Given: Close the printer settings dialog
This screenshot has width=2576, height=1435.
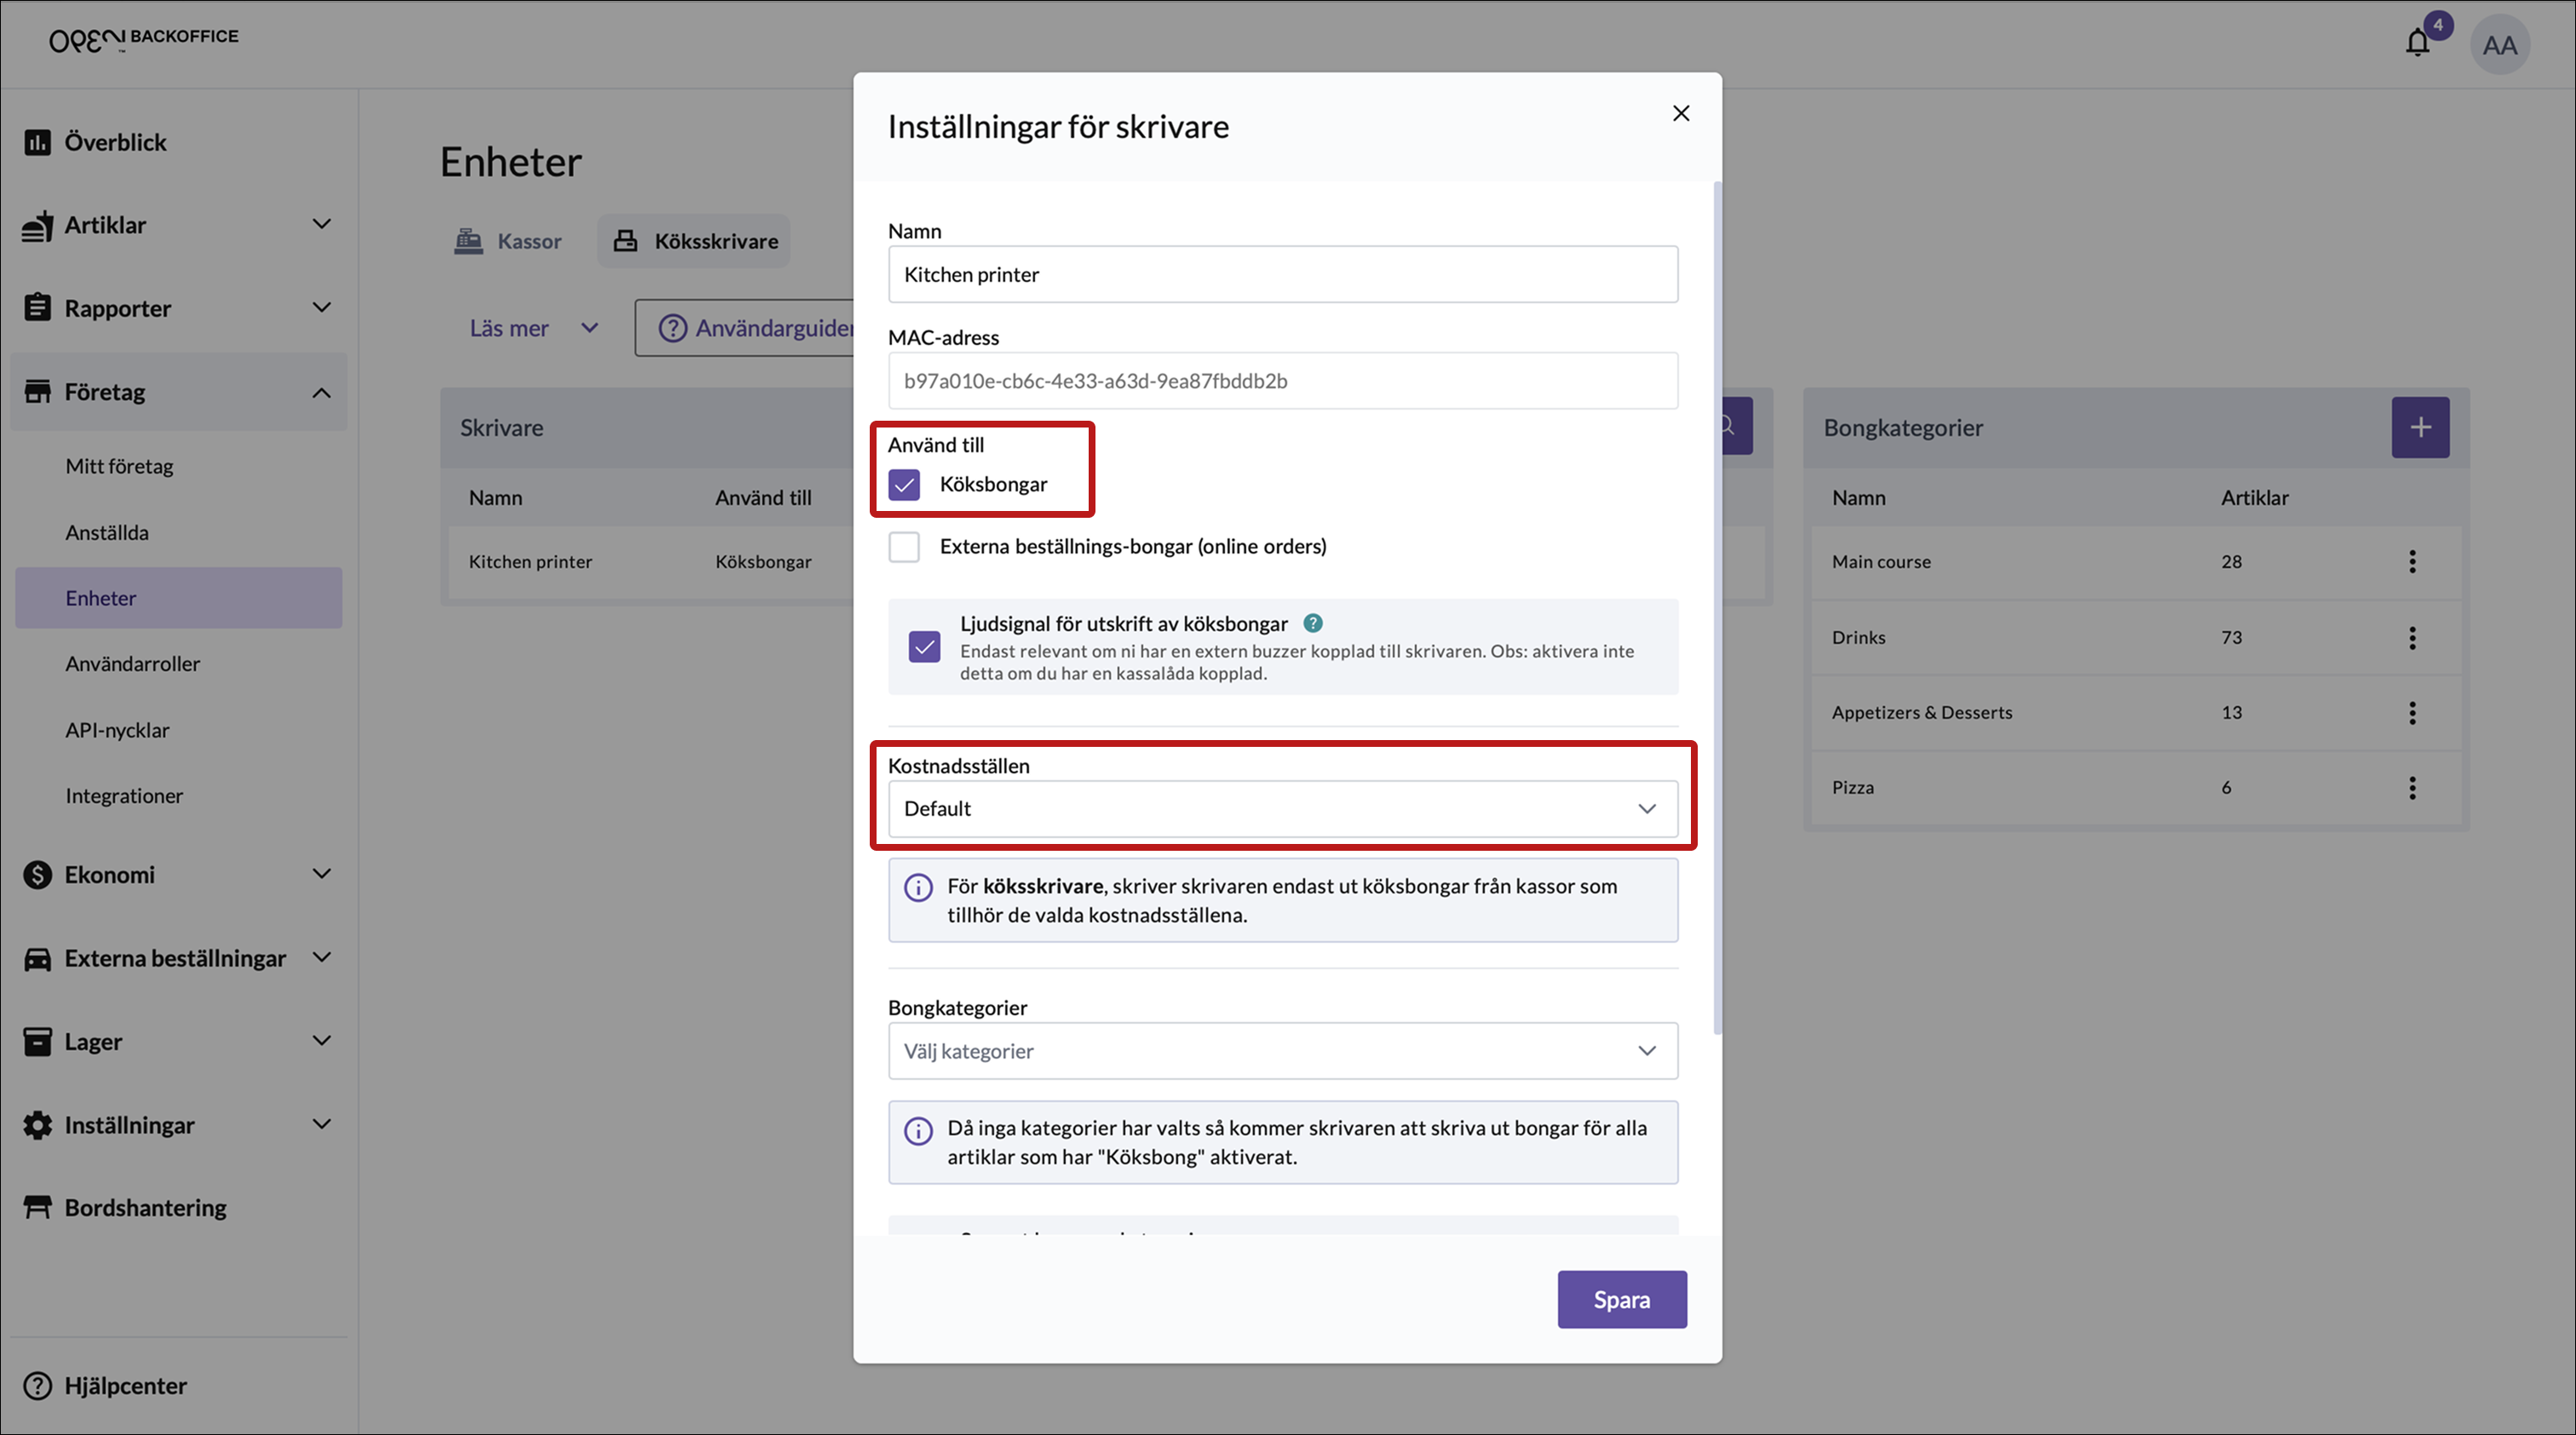Looking at the screenshot, I should click(x=1681, y=114).
